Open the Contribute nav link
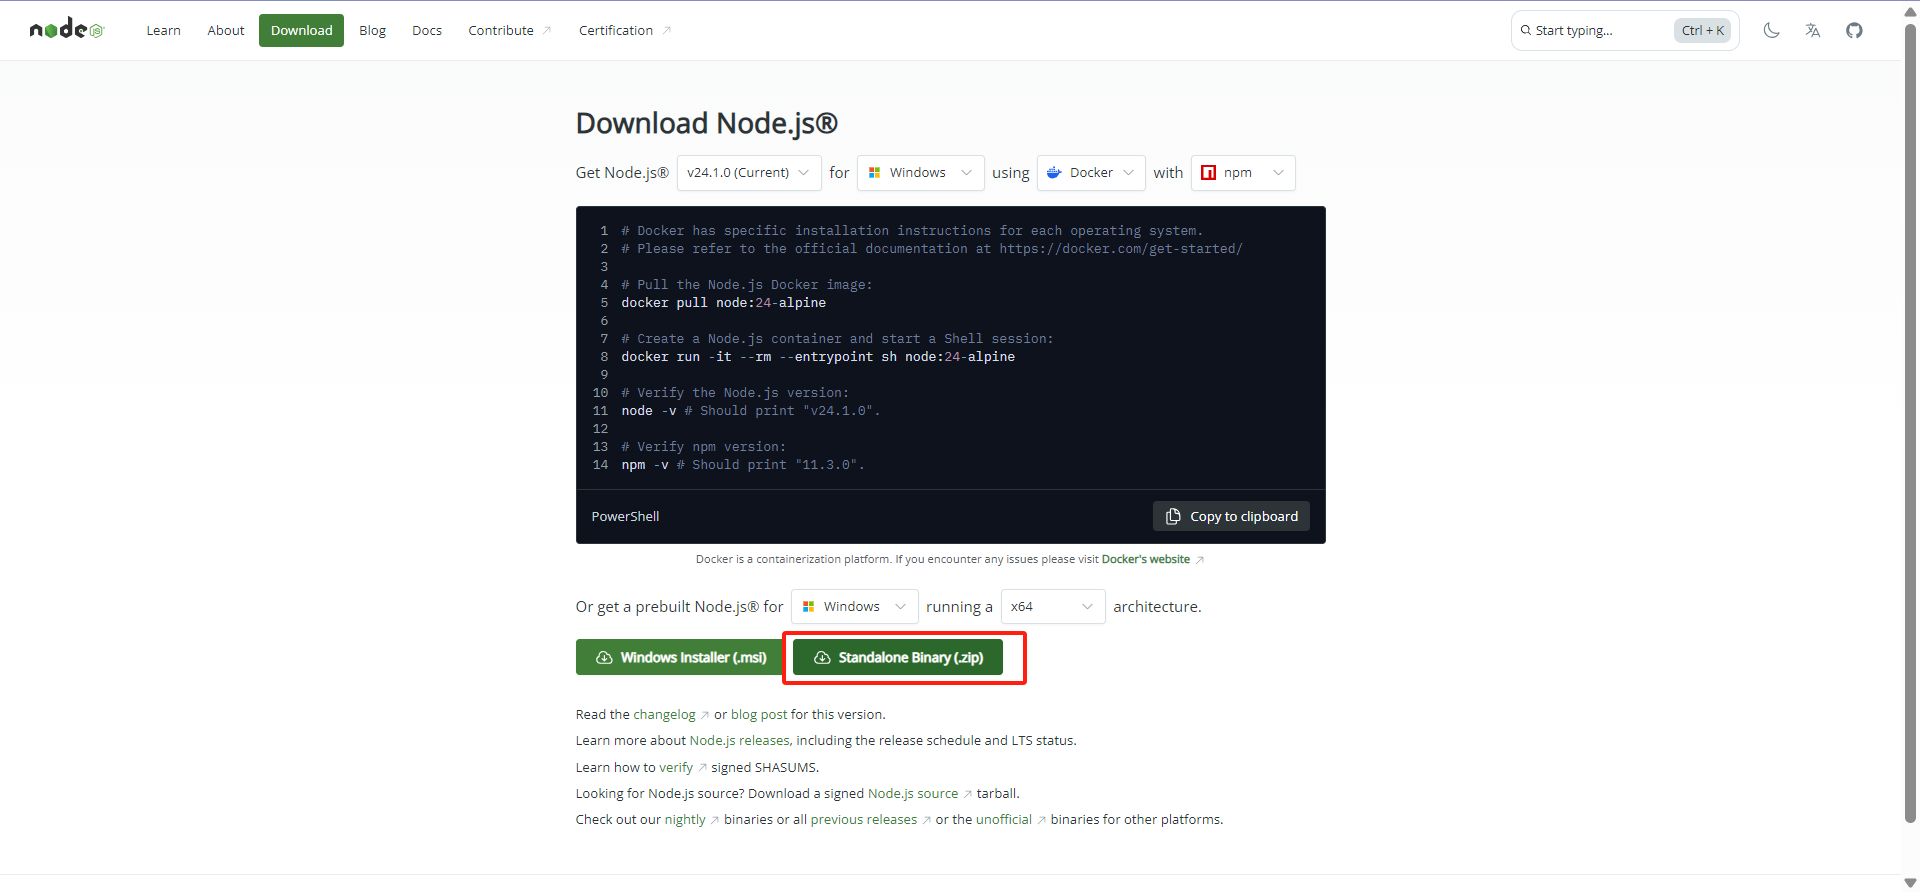The height and width of the screenshot is (892, 1920). pos(509,30)
